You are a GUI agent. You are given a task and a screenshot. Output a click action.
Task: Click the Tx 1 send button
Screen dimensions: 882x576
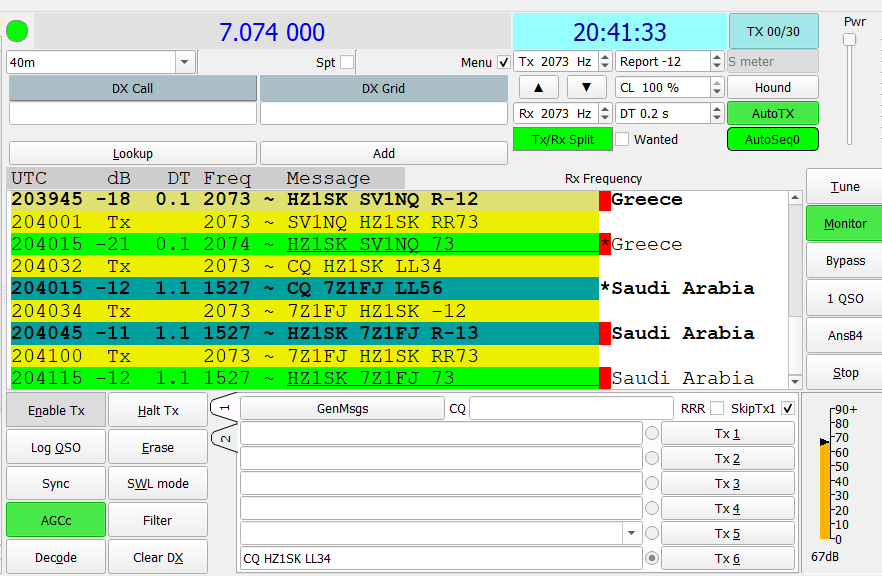(727, 433)
